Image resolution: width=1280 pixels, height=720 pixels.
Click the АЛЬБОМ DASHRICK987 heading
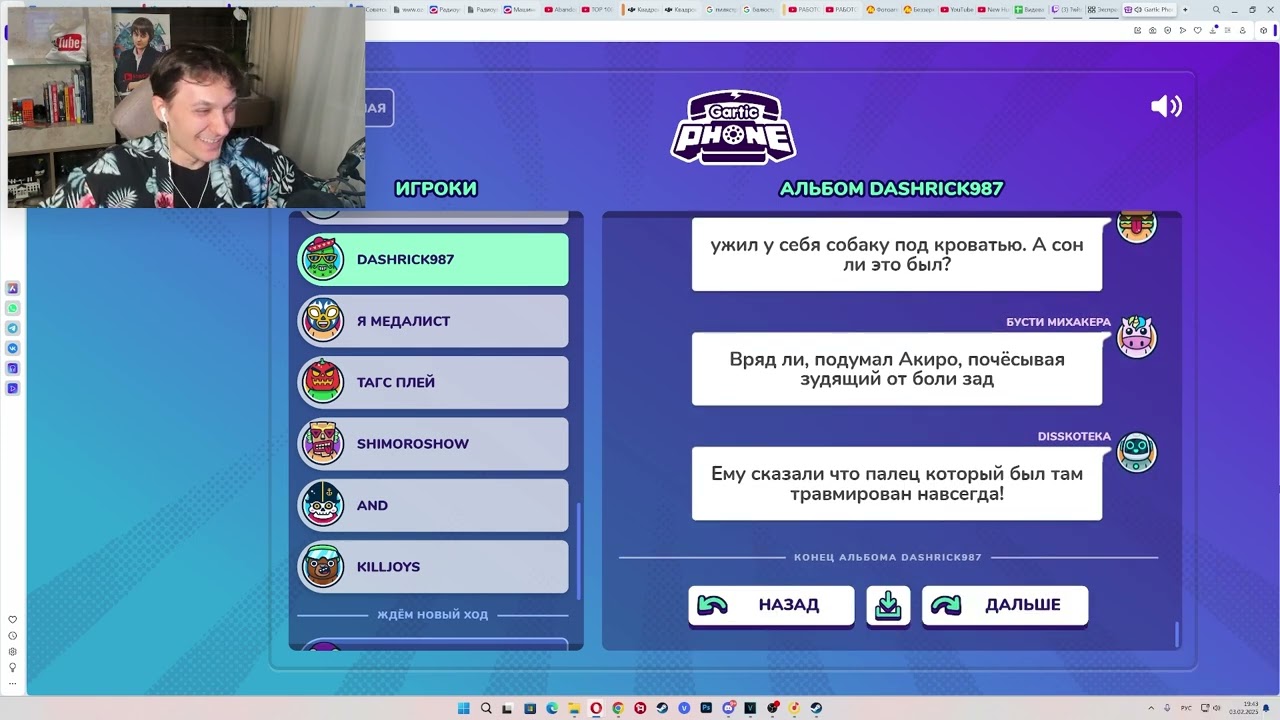[891, 188]
